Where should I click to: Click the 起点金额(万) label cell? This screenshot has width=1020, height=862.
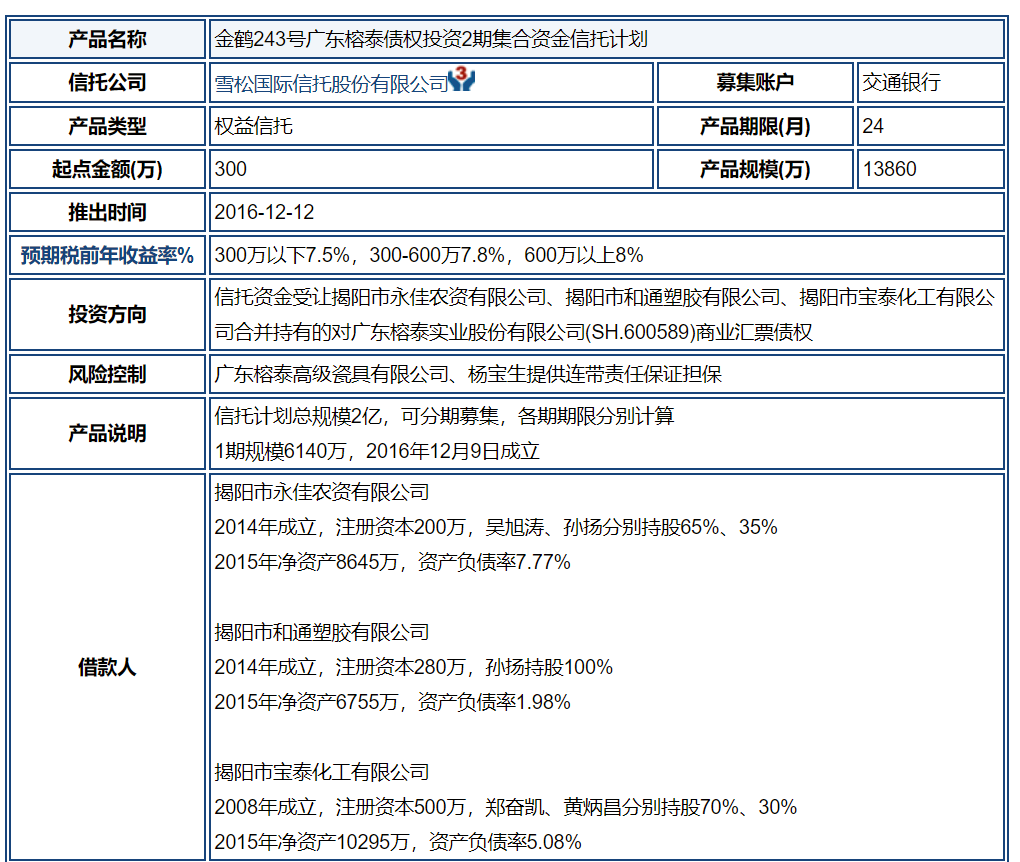(106, 169)
